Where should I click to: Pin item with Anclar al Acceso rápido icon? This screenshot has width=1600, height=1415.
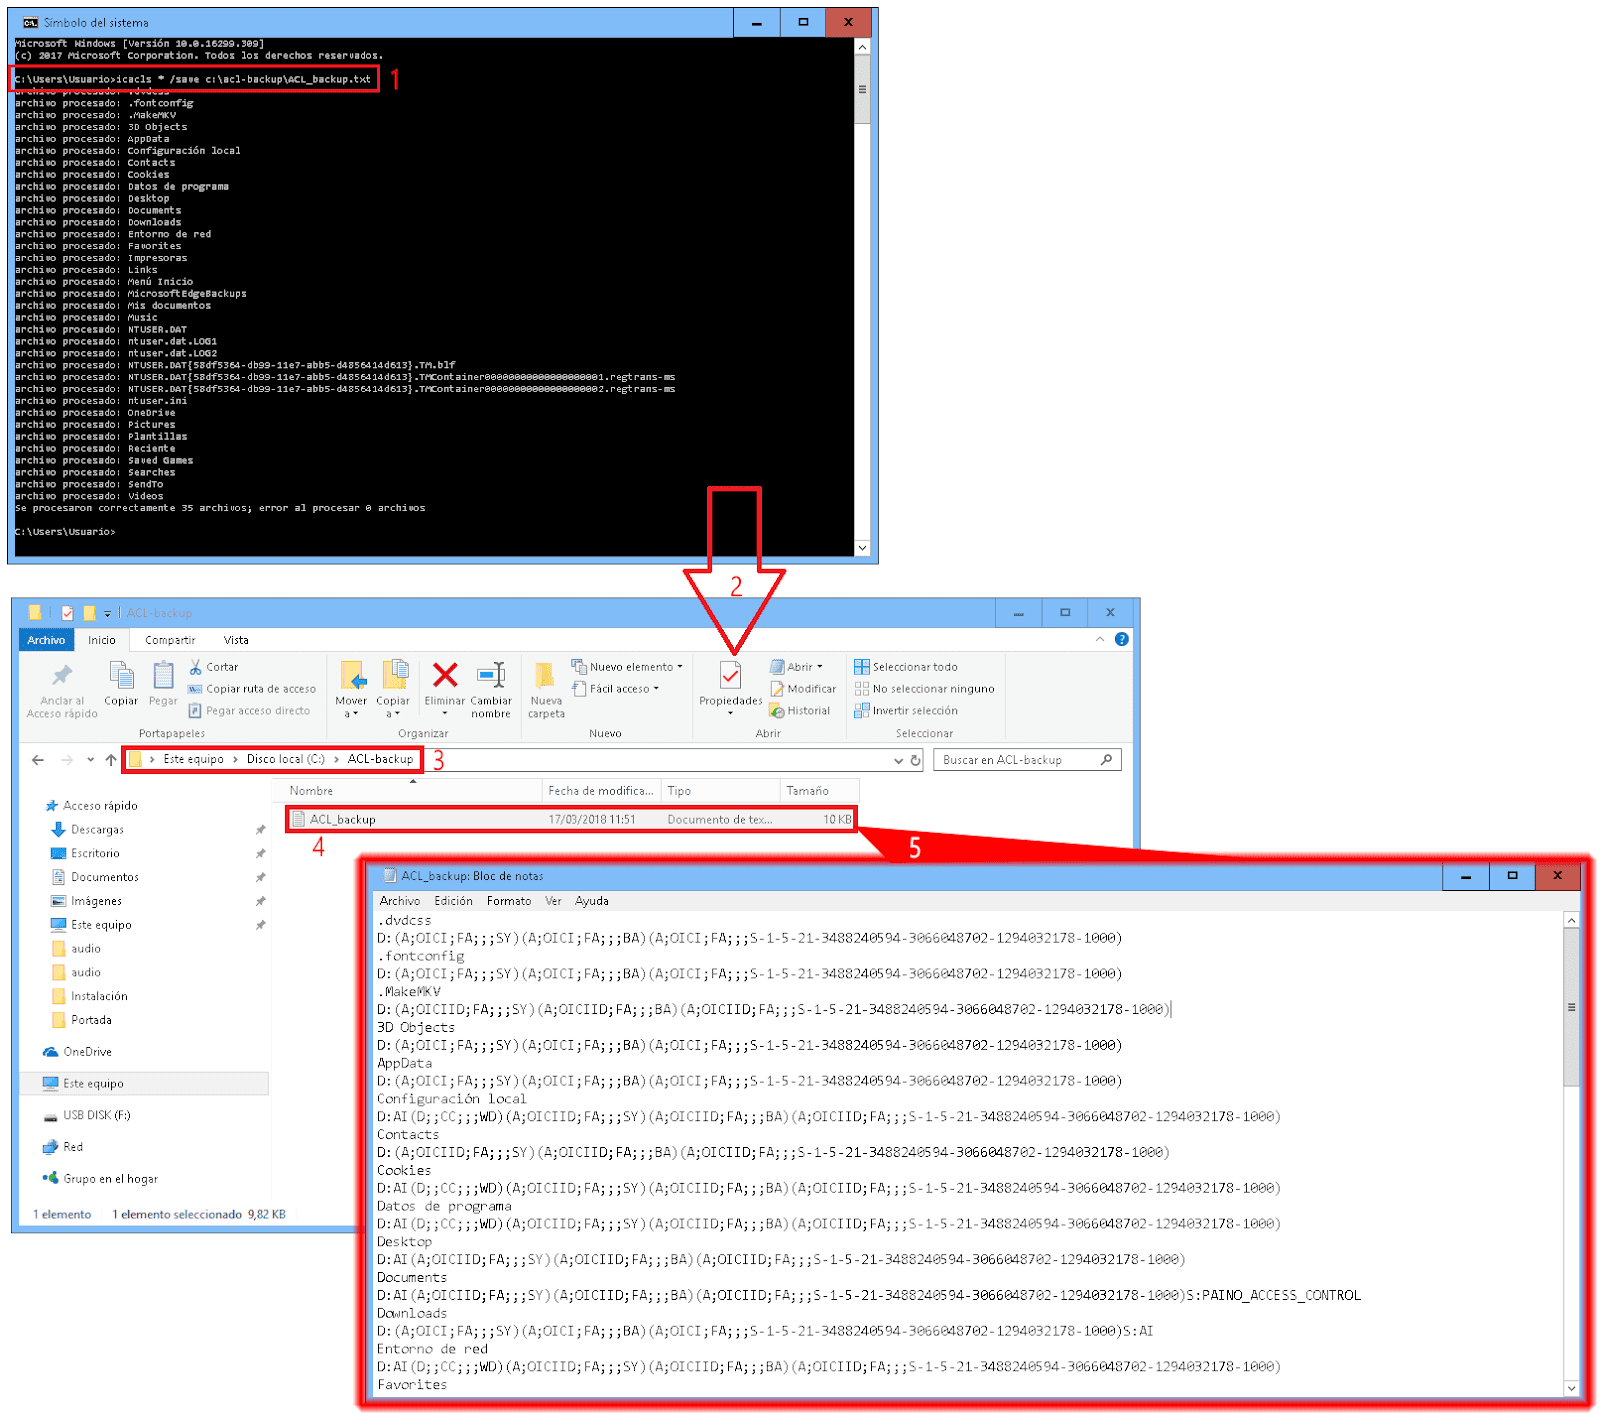point(60,686)
